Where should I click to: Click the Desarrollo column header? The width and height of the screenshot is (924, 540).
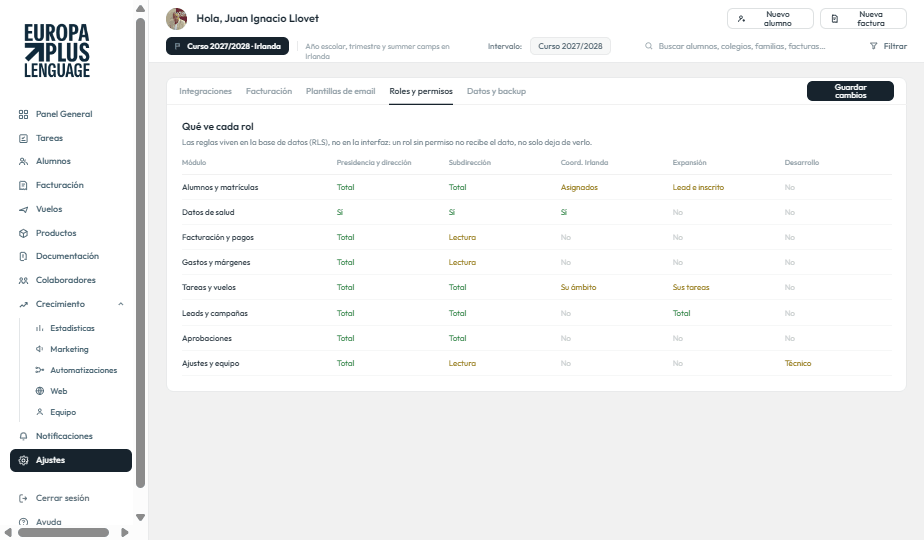[801, 163]
